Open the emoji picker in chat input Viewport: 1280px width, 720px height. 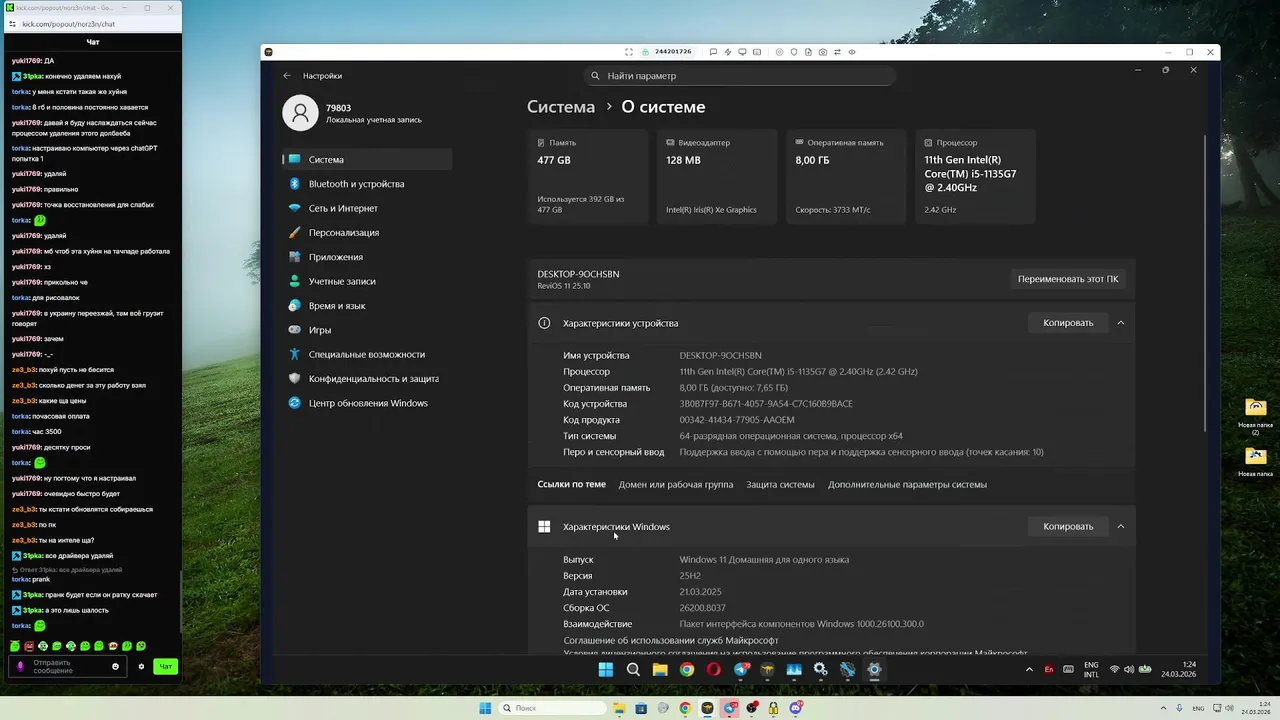tap(115, 666)
